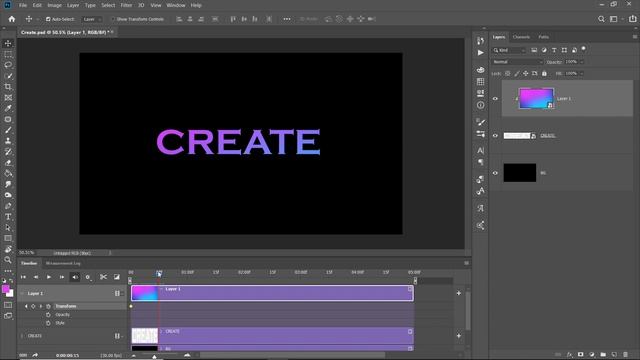Click the Home icon in options bar

12,19
